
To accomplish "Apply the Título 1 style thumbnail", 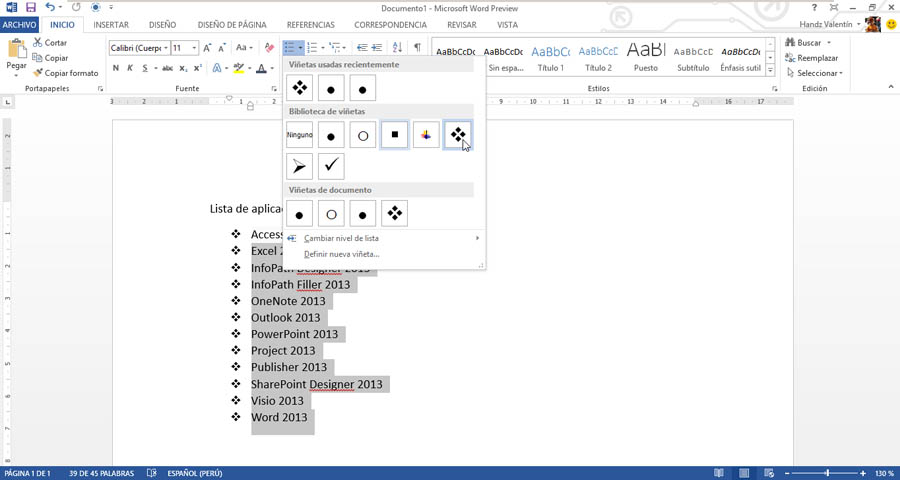I will point(550,58).
